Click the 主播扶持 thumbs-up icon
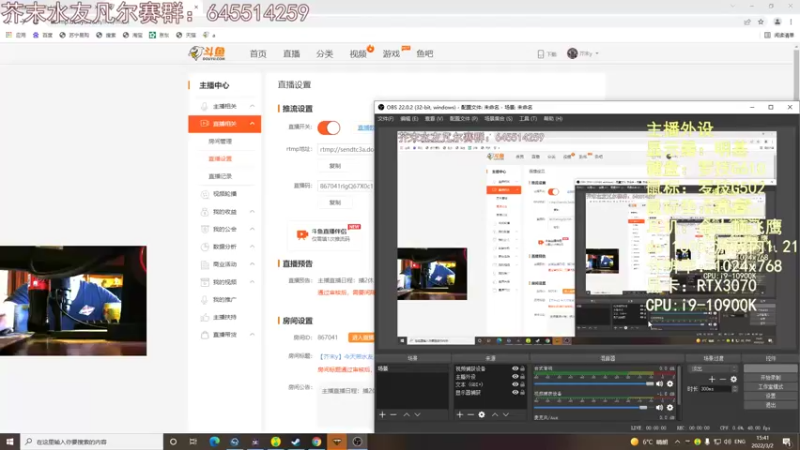Viewport: 800px width, 450px height. (205, 317)
